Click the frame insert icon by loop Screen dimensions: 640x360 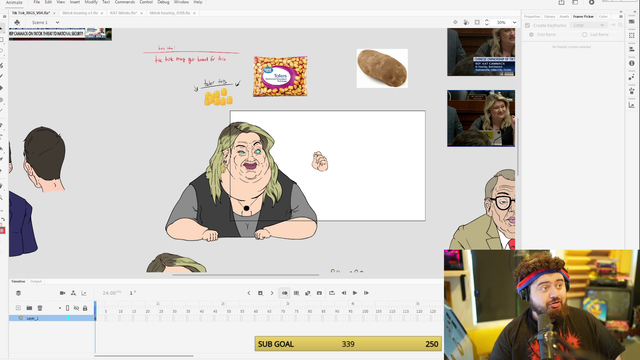pos(319,293)
